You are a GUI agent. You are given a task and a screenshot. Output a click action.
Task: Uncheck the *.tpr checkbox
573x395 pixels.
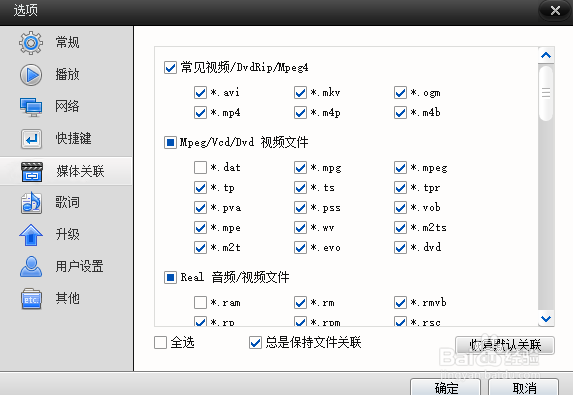(401, 188)
